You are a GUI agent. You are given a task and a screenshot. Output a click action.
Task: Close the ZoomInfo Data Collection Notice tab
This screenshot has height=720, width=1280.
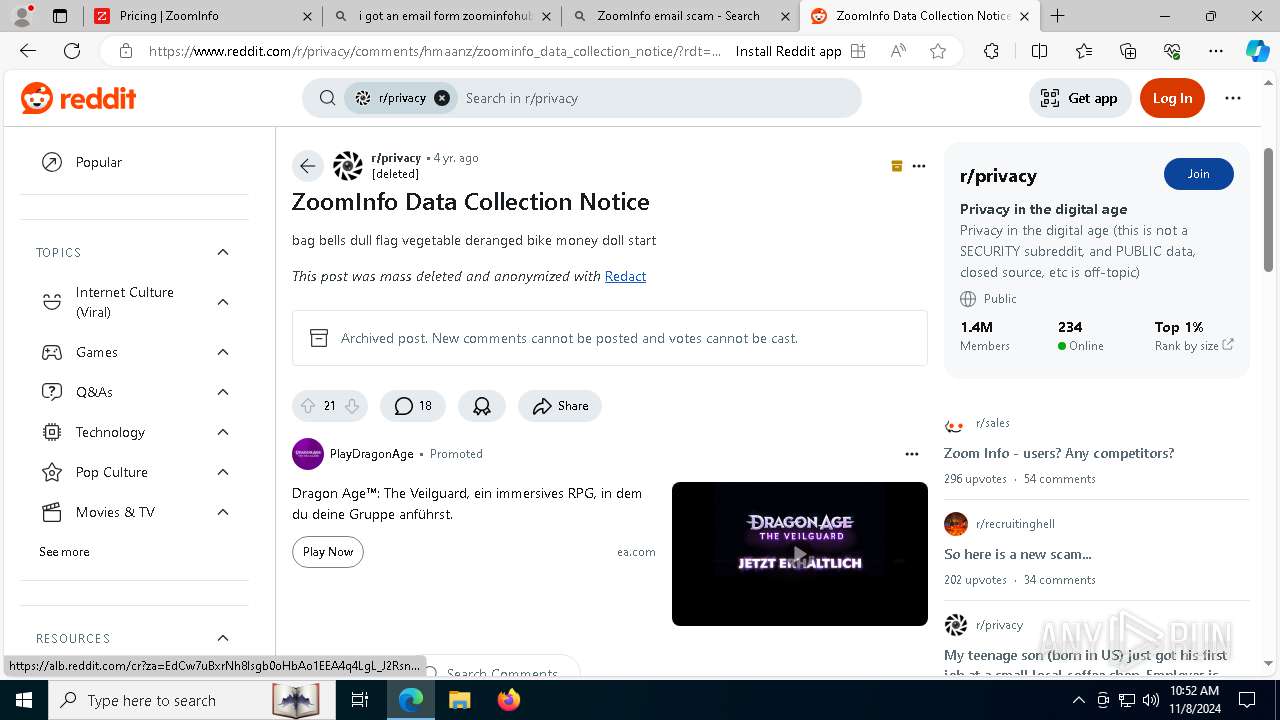(1024, 16)
